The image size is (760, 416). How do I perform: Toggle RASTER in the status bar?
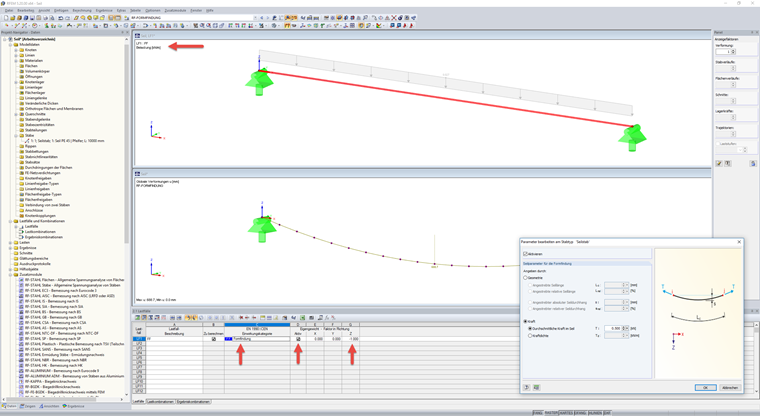coord(551,413)
